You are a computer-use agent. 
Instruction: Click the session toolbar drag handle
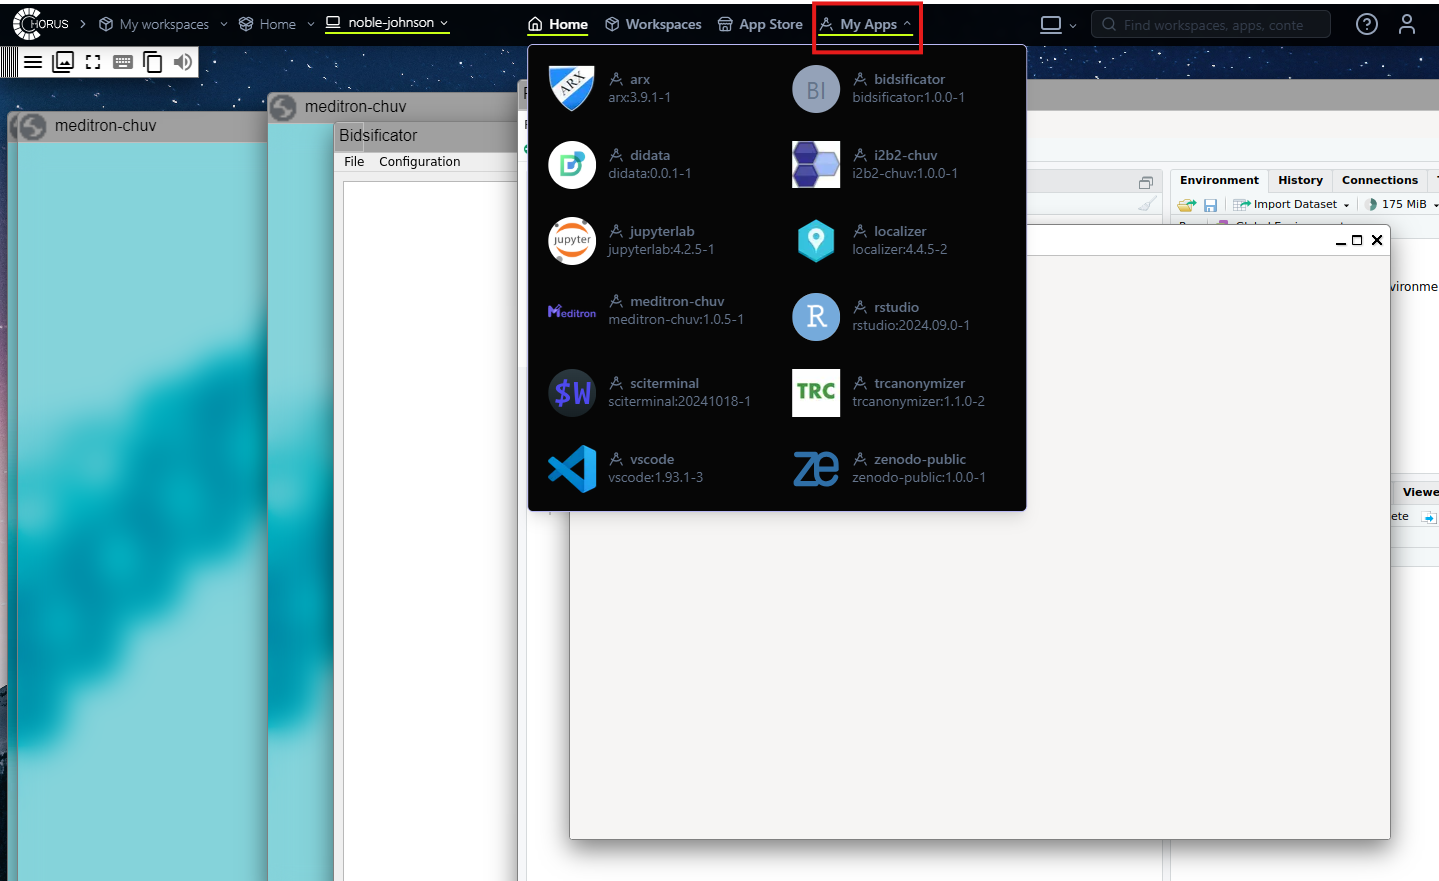pos(9,62)
